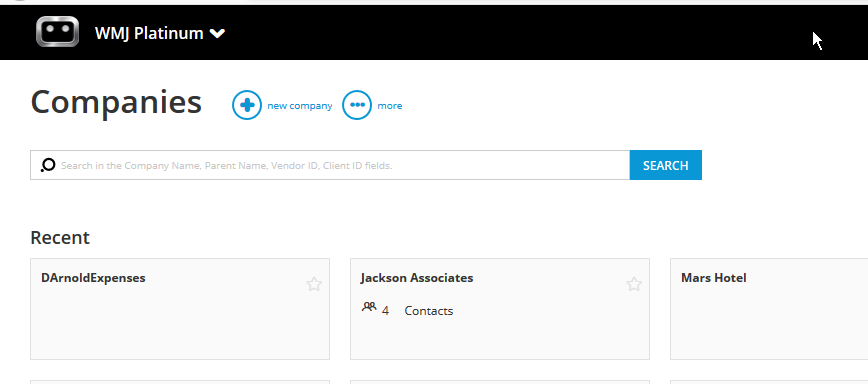This screenshot has width=868, height=384.
Task: Click the robot logo icon
Action: point(58,32)
